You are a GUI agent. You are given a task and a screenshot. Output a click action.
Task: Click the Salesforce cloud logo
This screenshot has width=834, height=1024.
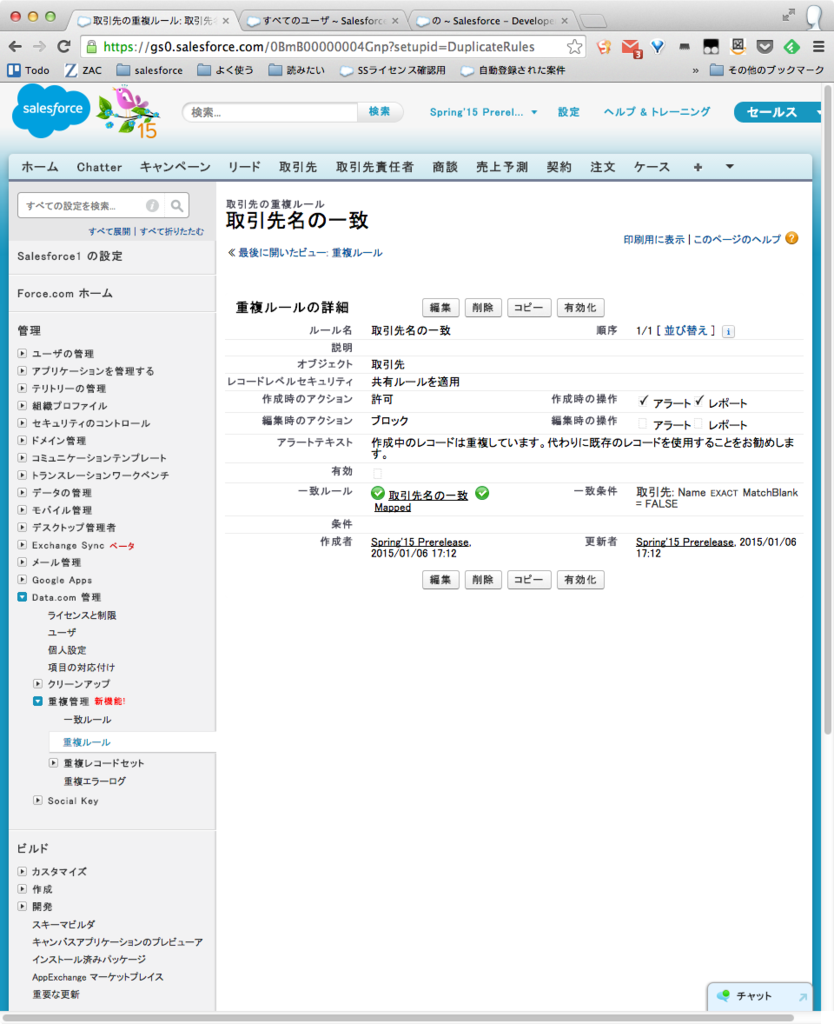[51, 111]
